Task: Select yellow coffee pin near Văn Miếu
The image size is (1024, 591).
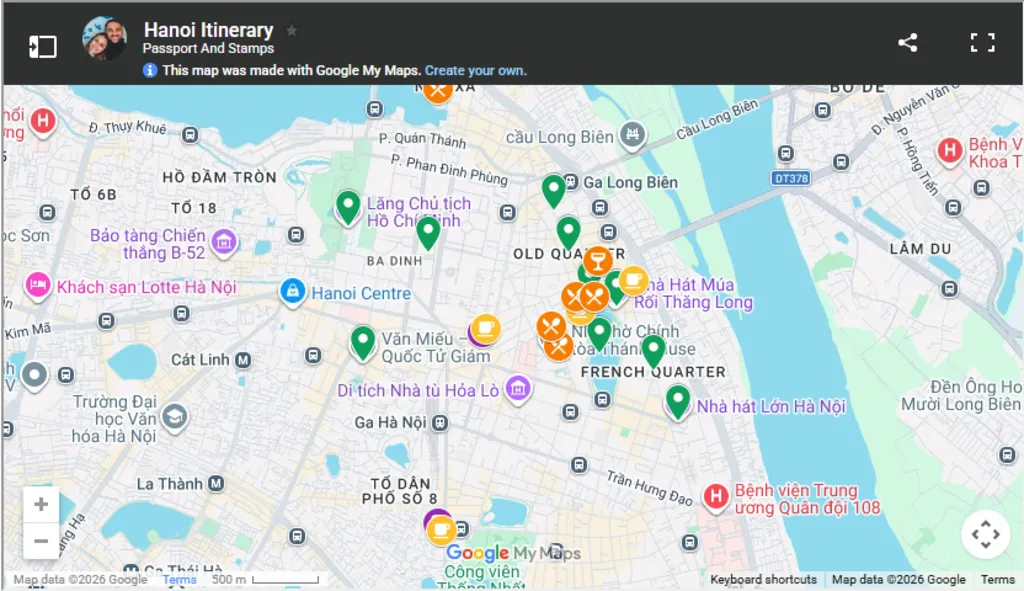Action: click(x=485, y=328)
